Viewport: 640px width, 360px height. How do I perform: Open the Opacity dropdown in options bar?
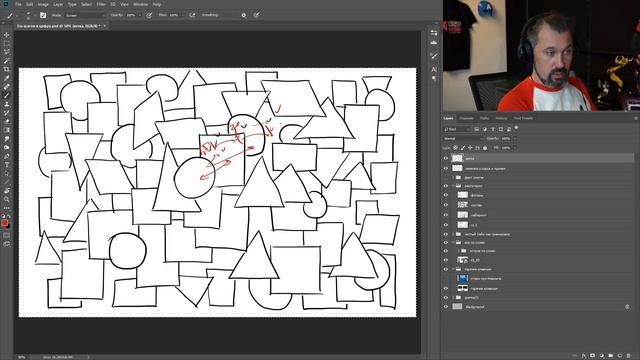[x=140, y=15]
